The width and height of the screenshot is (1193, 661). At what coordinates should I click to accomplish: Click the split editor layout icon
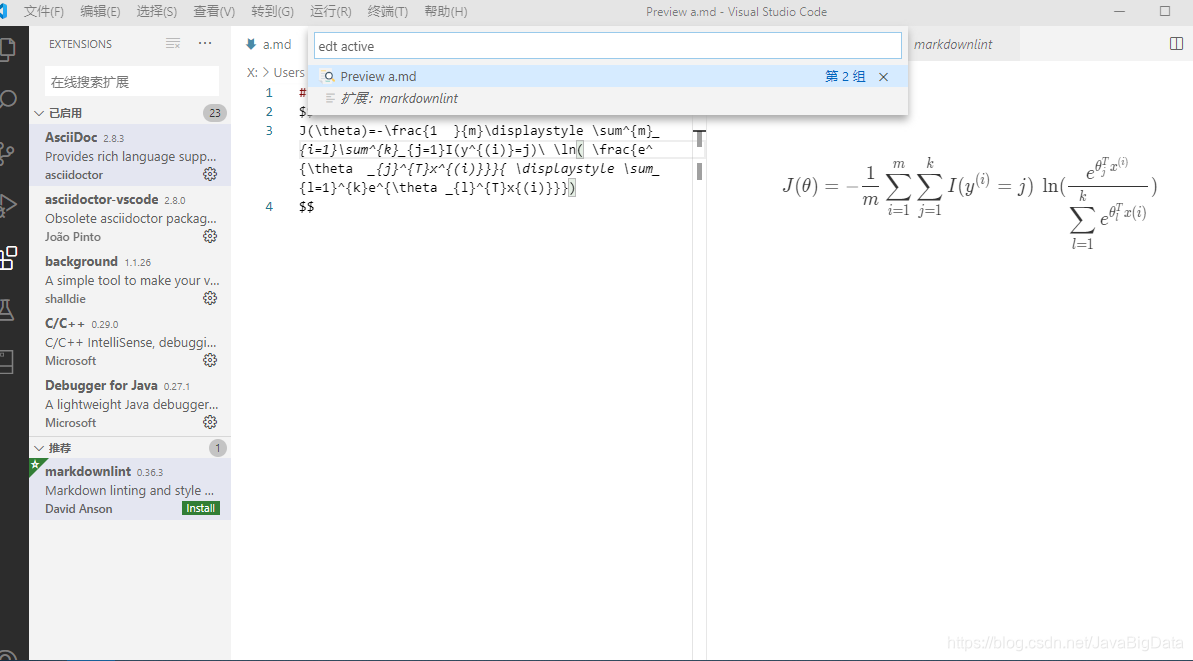[1176, 43]
